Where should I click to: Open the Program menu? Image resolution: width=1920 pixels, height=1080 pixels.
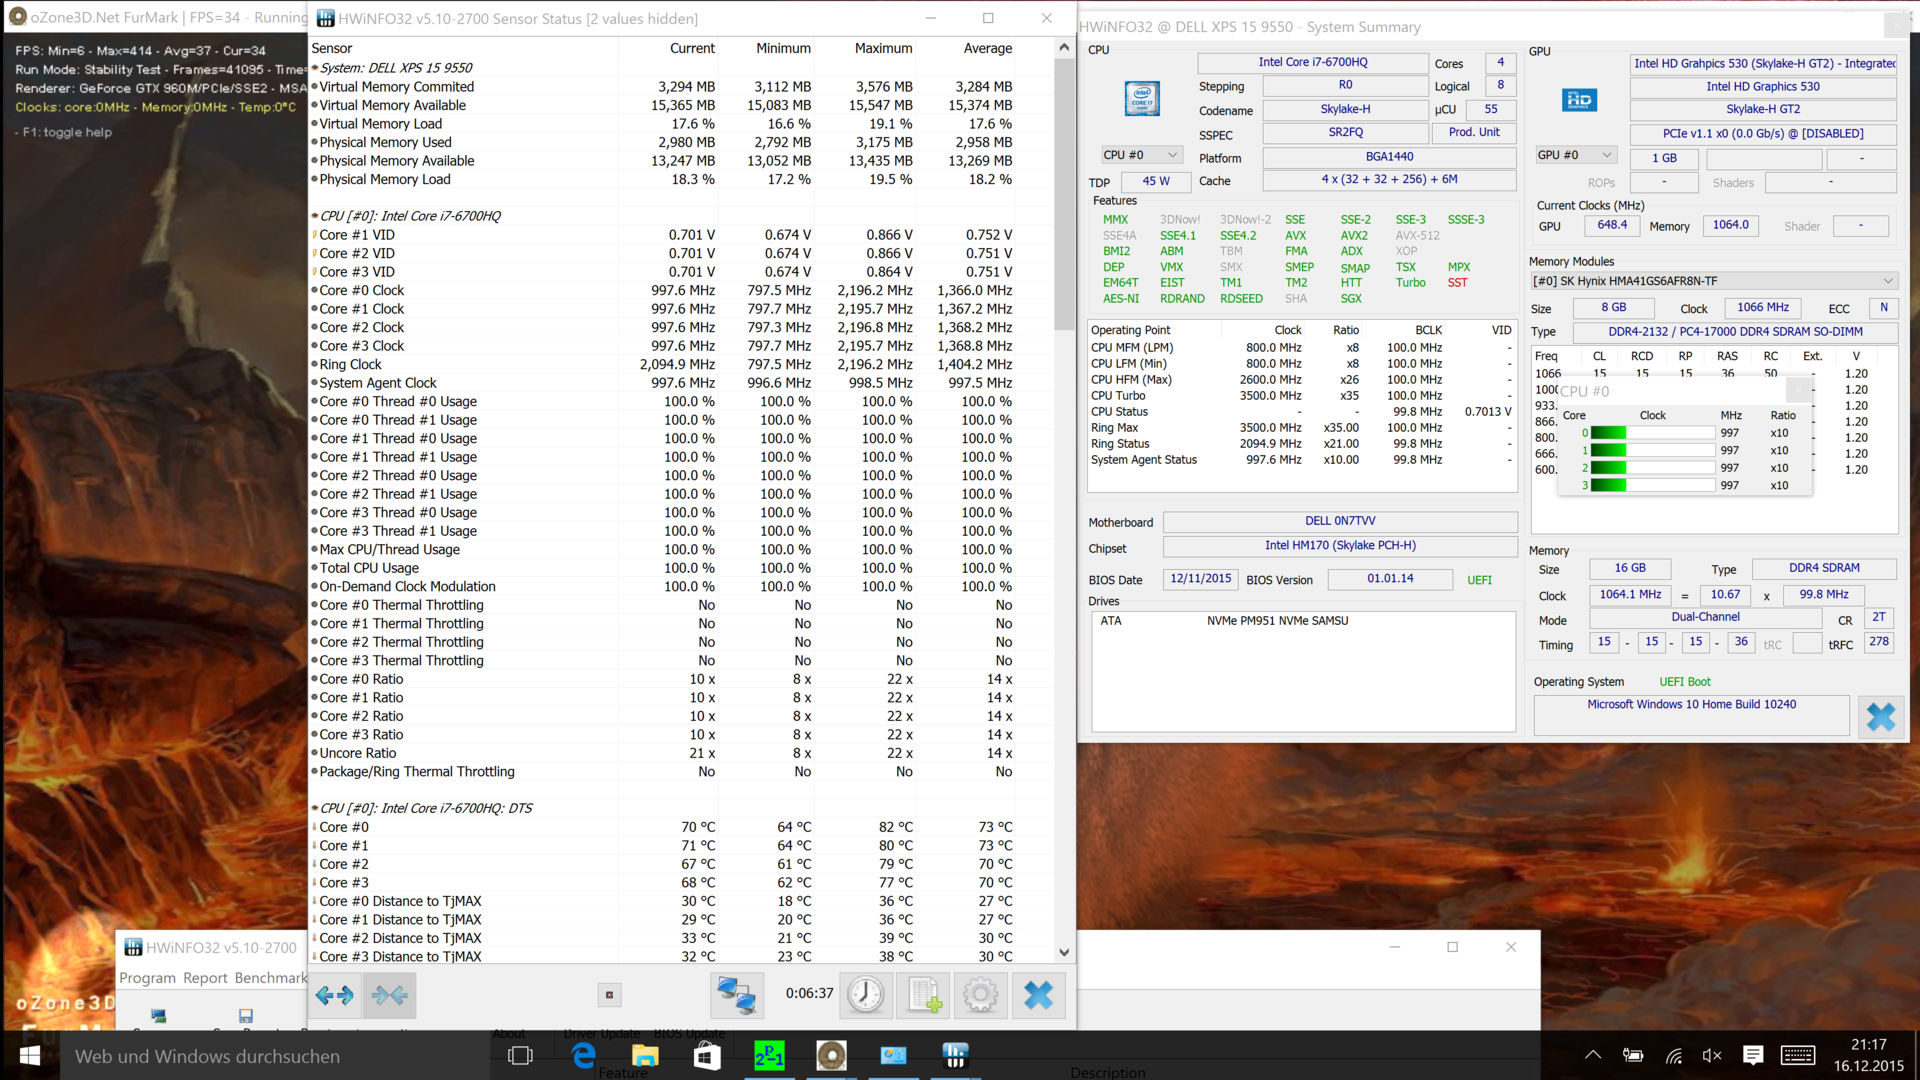pyautogui.click(x=147, y=978)
